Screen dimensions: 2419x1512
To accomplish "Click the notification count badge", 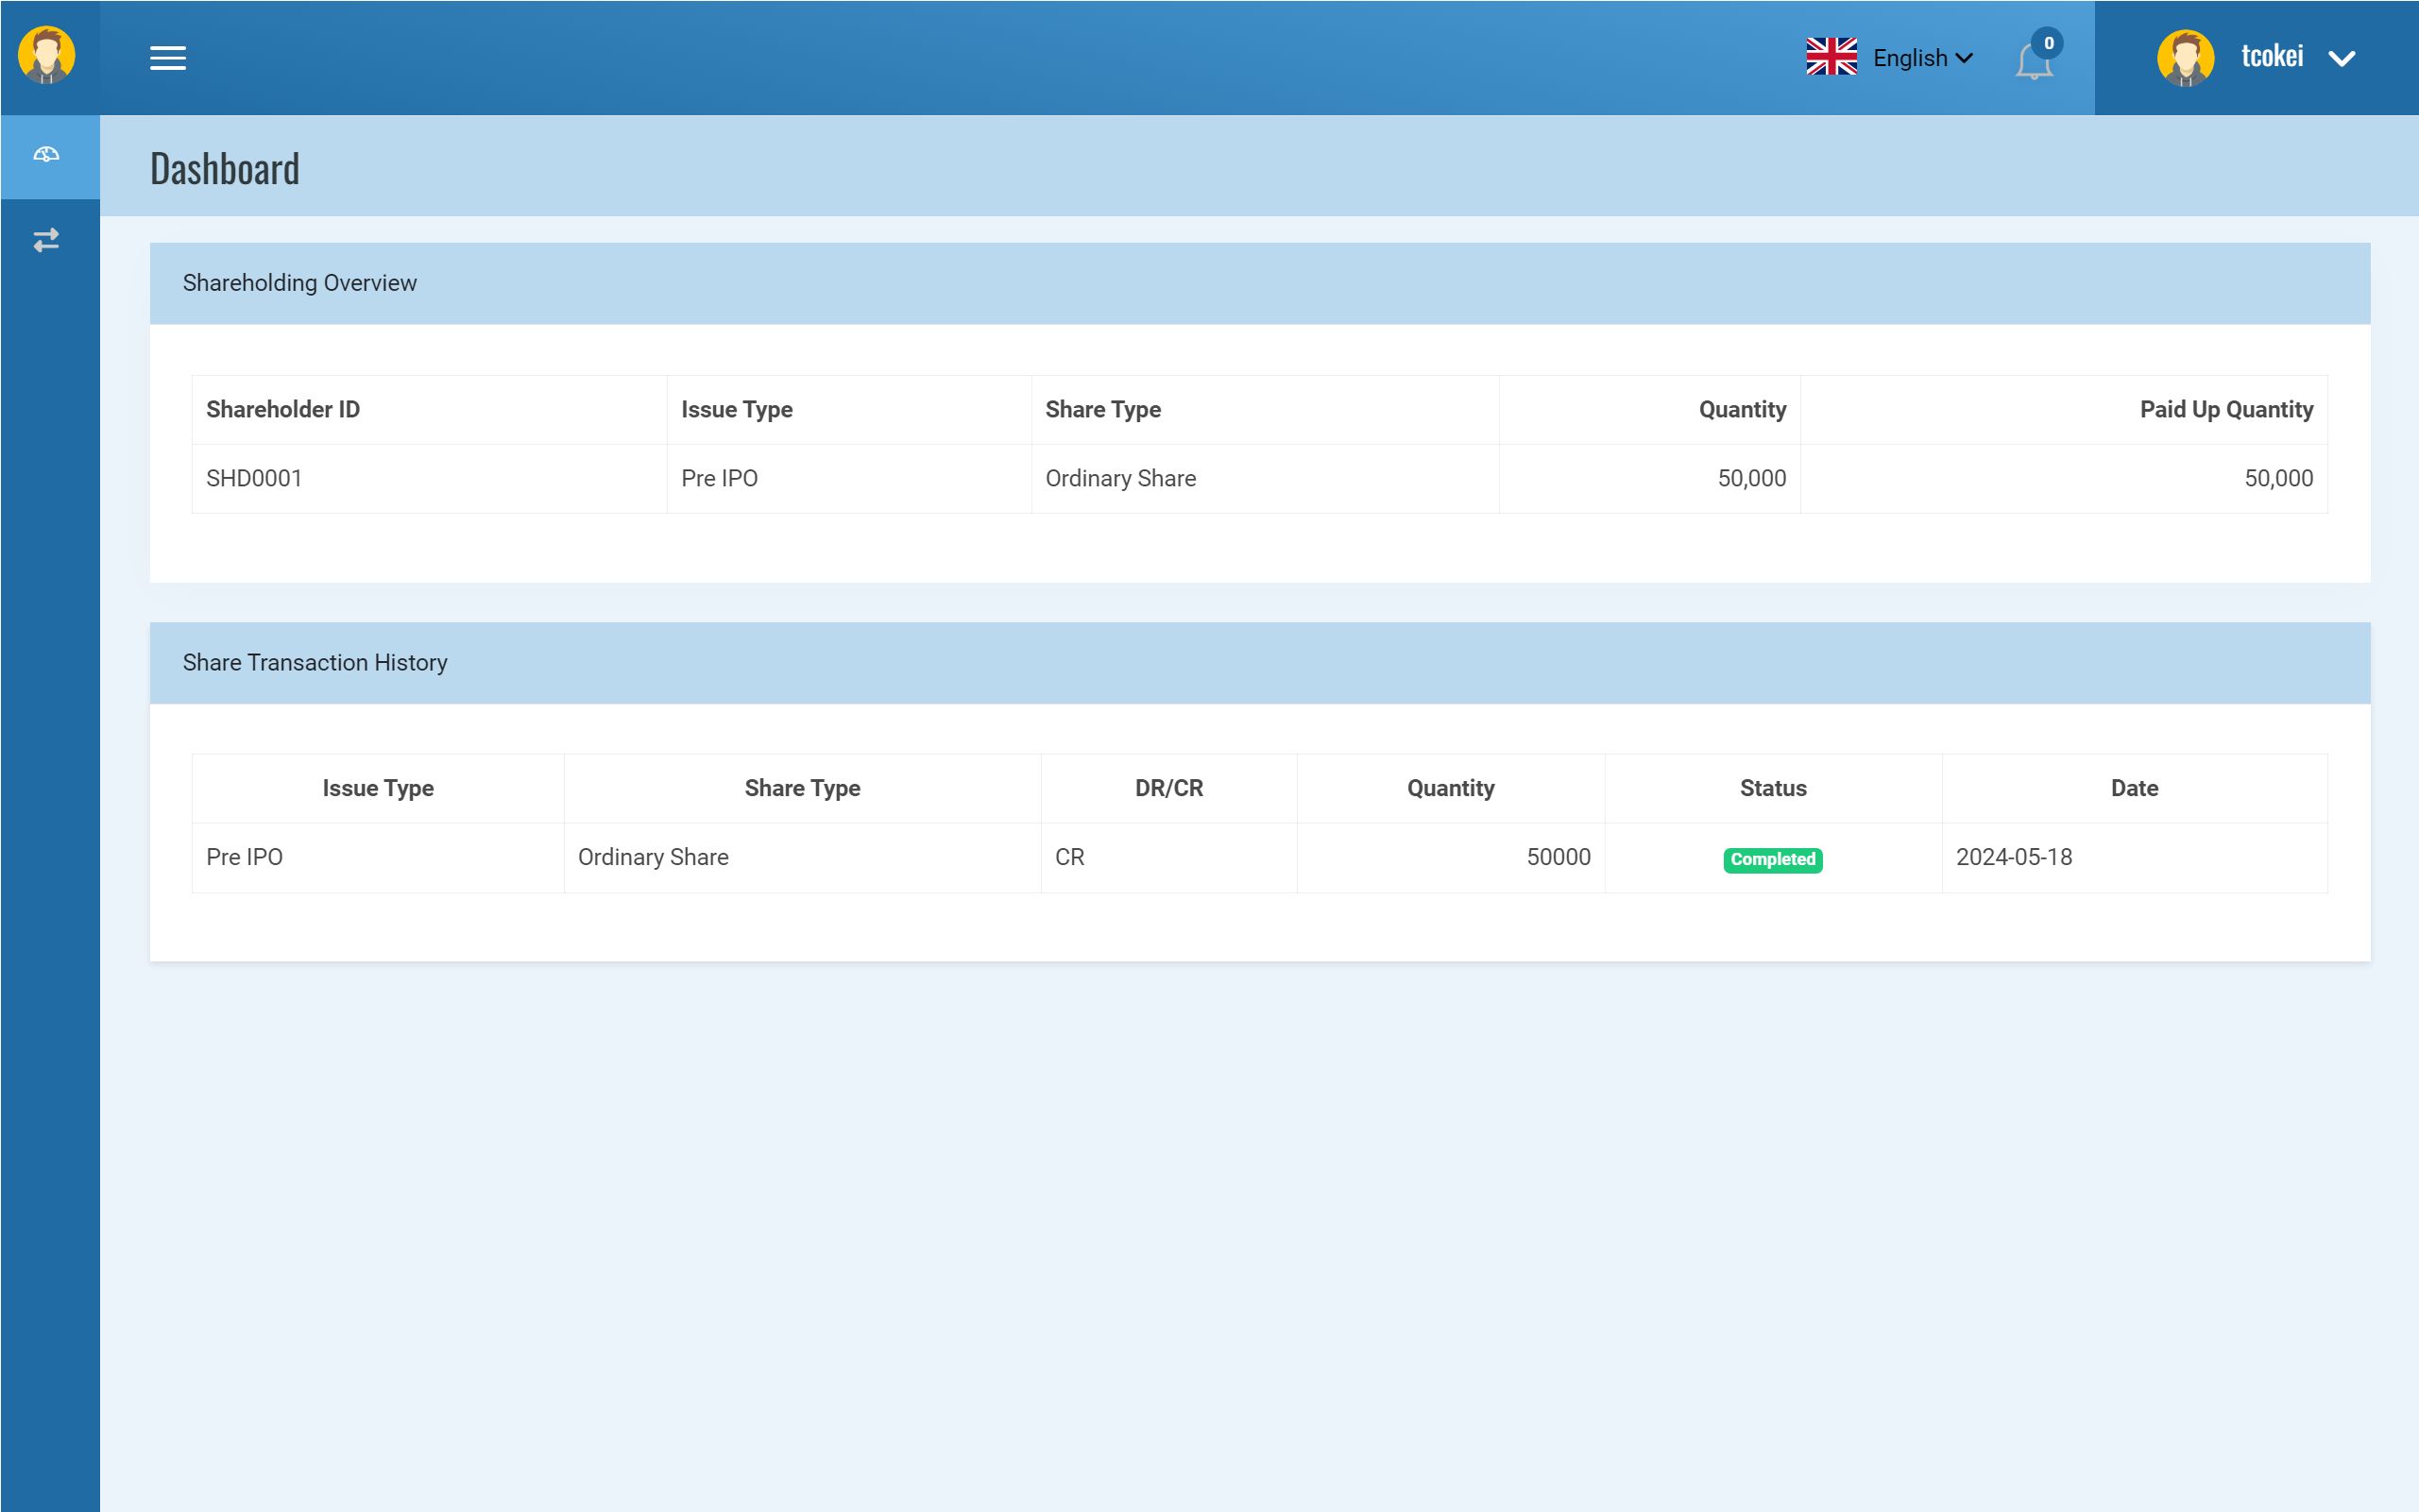I will point(2048,43).
